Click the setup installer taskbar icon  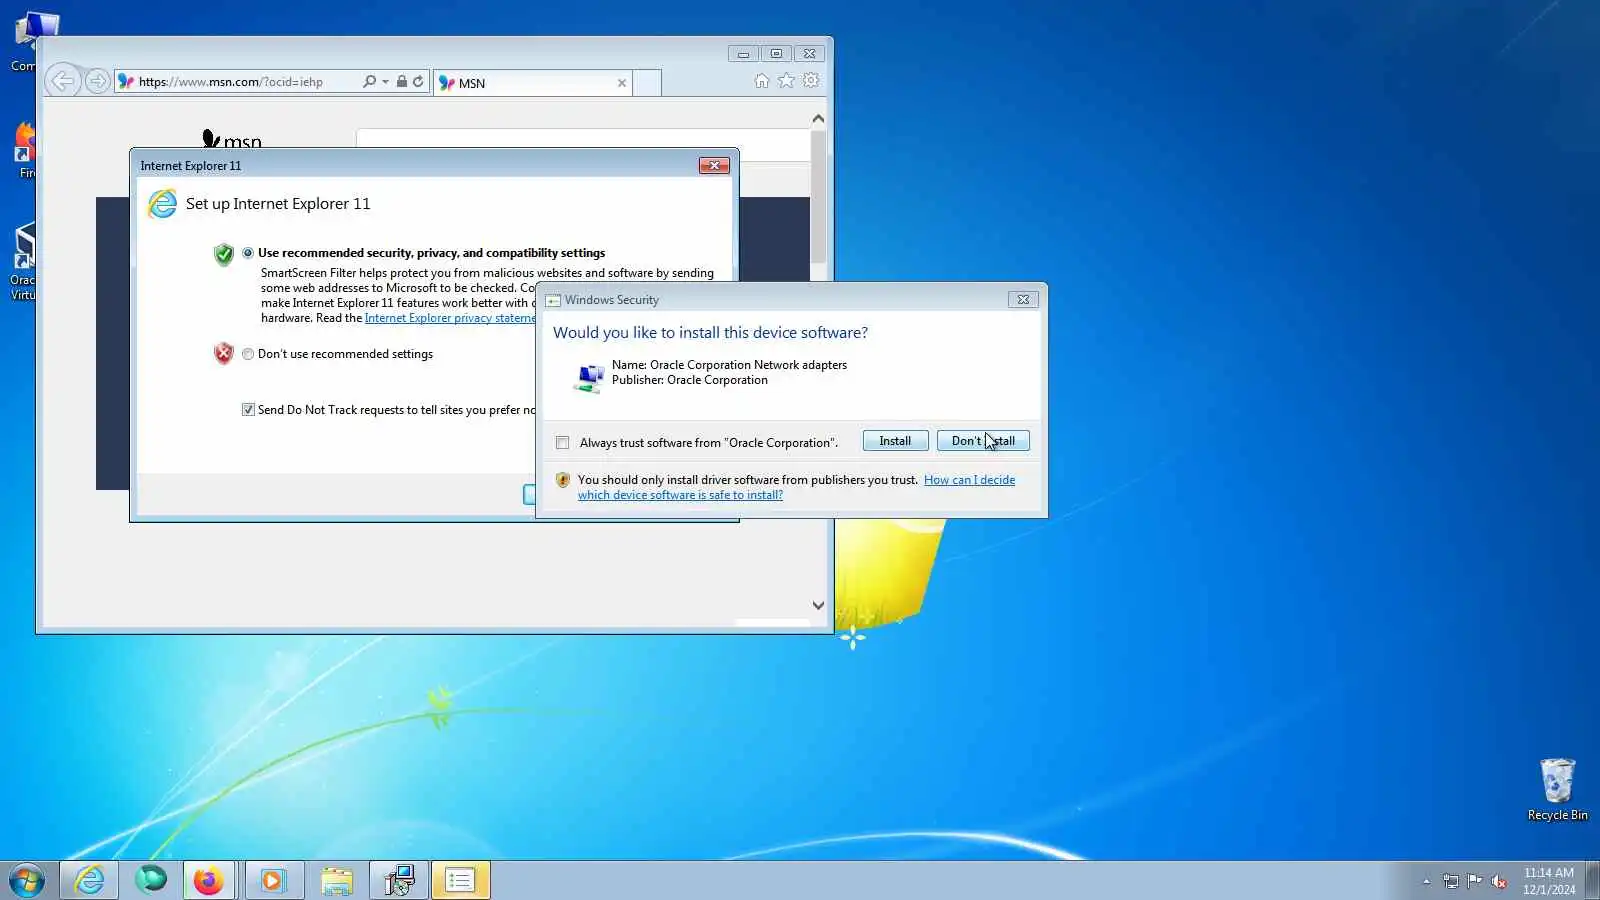(x=399, y=880)
